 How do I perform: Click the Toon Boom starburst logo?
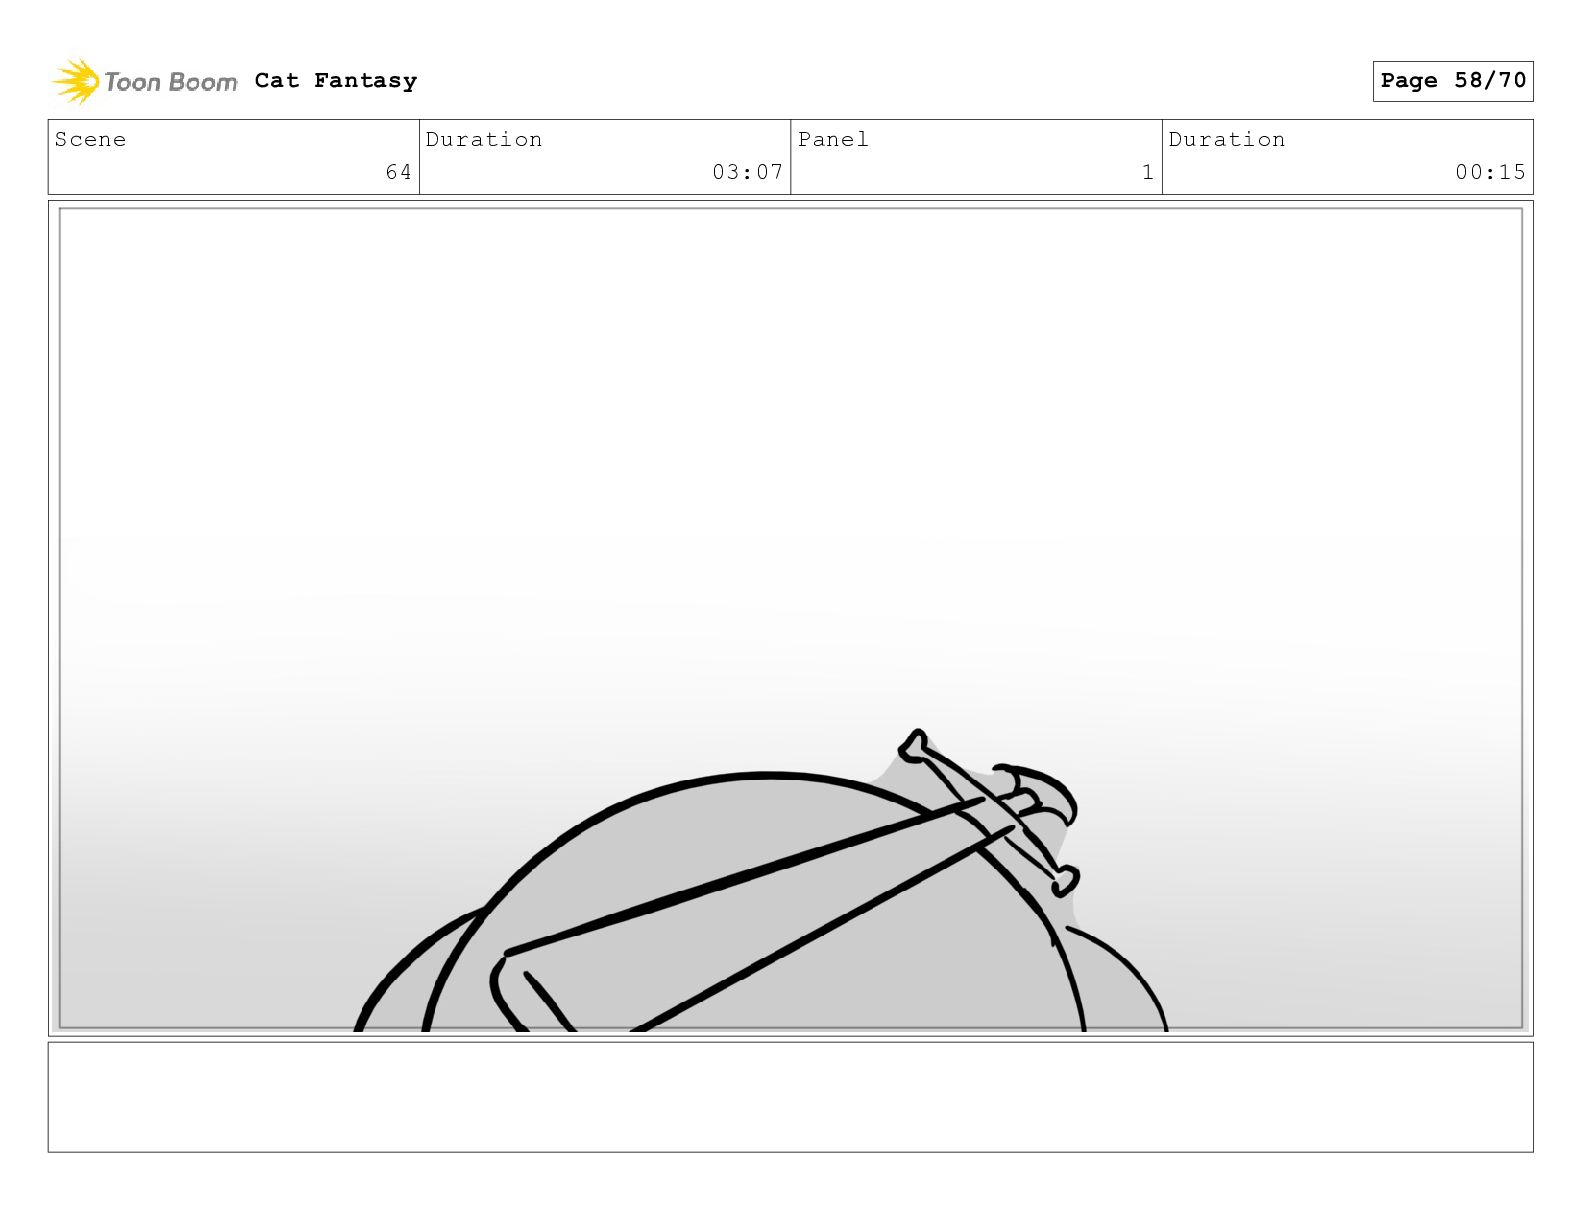(x=75, y=81)
